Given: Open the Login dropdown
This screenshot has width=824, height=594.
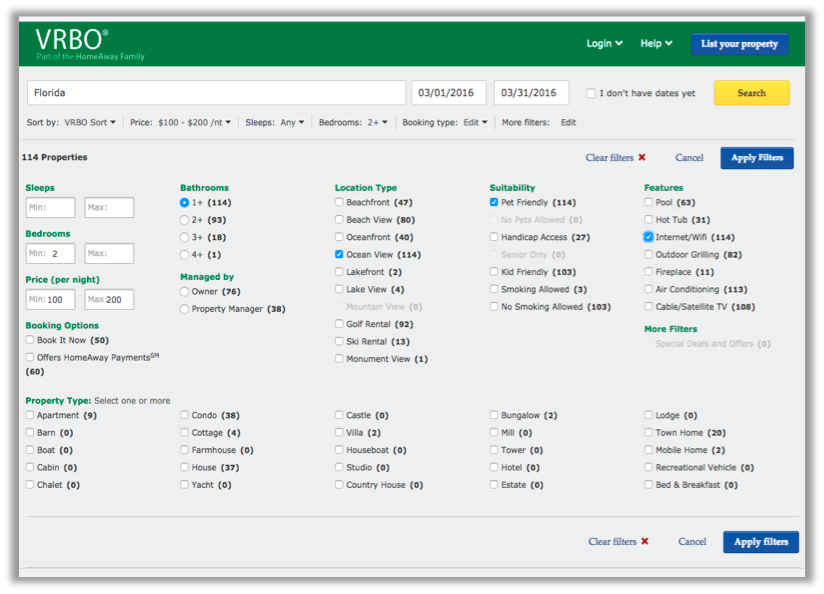Looking at the screenshot, I should pos(604,43).
